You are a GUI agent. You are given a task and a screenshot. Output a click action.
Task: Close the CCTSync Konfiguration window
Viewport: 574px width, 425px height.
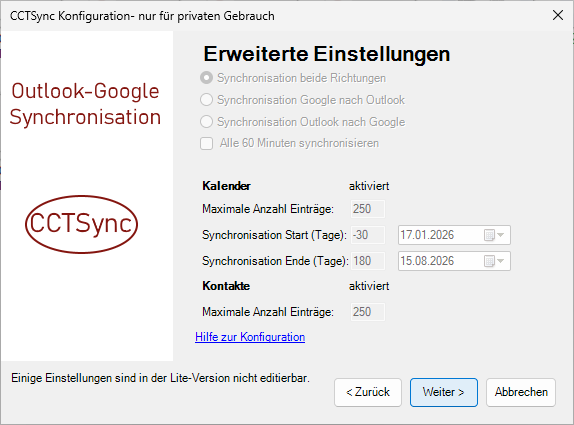point(558,15)
